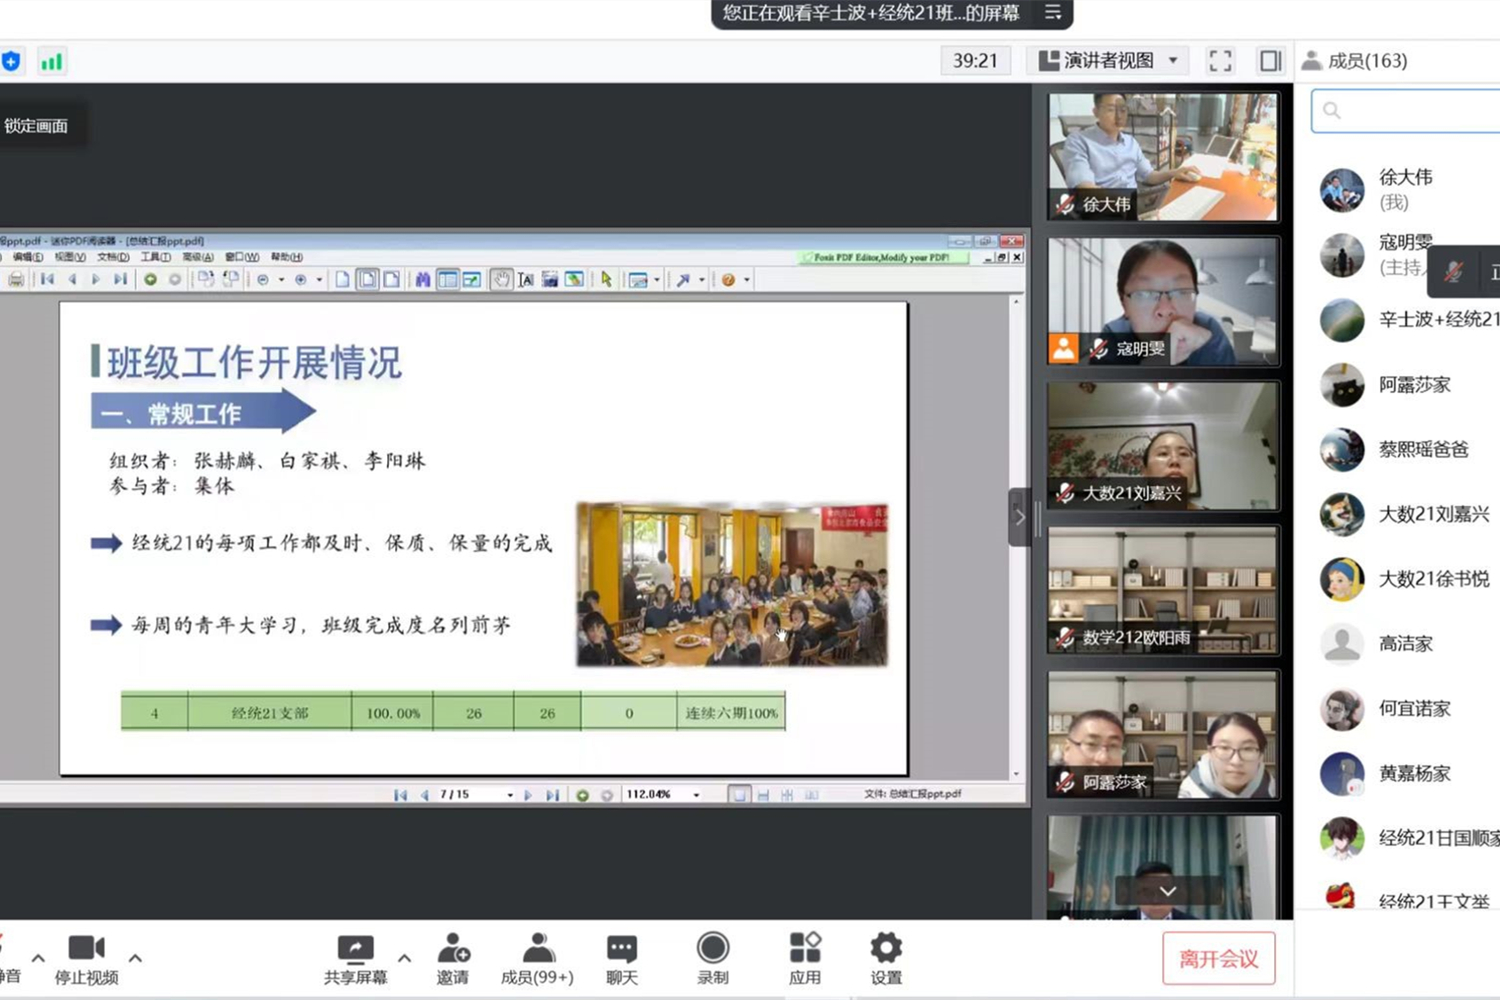Expand share screen options arrow
1500x1000 pixels.
click(x=404, y=958)
